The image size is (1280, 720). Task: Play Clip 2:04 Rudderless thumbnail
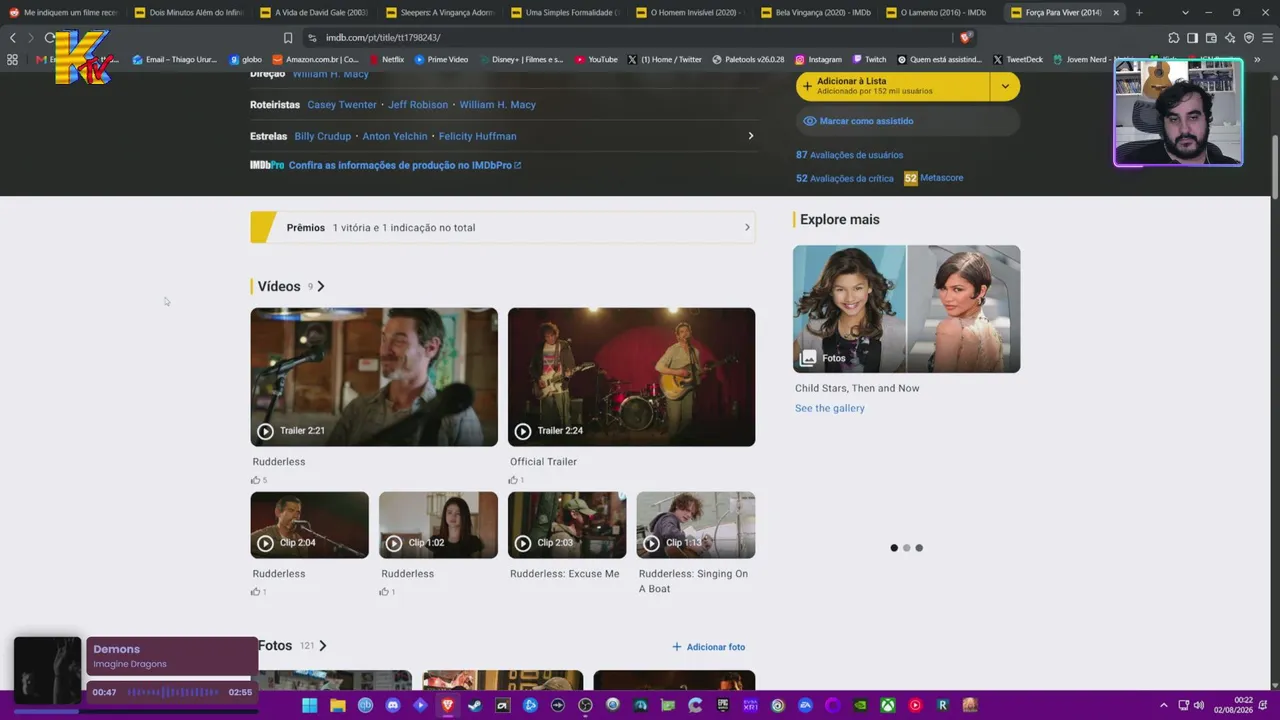pyautogui.click(x=309, y=525)
